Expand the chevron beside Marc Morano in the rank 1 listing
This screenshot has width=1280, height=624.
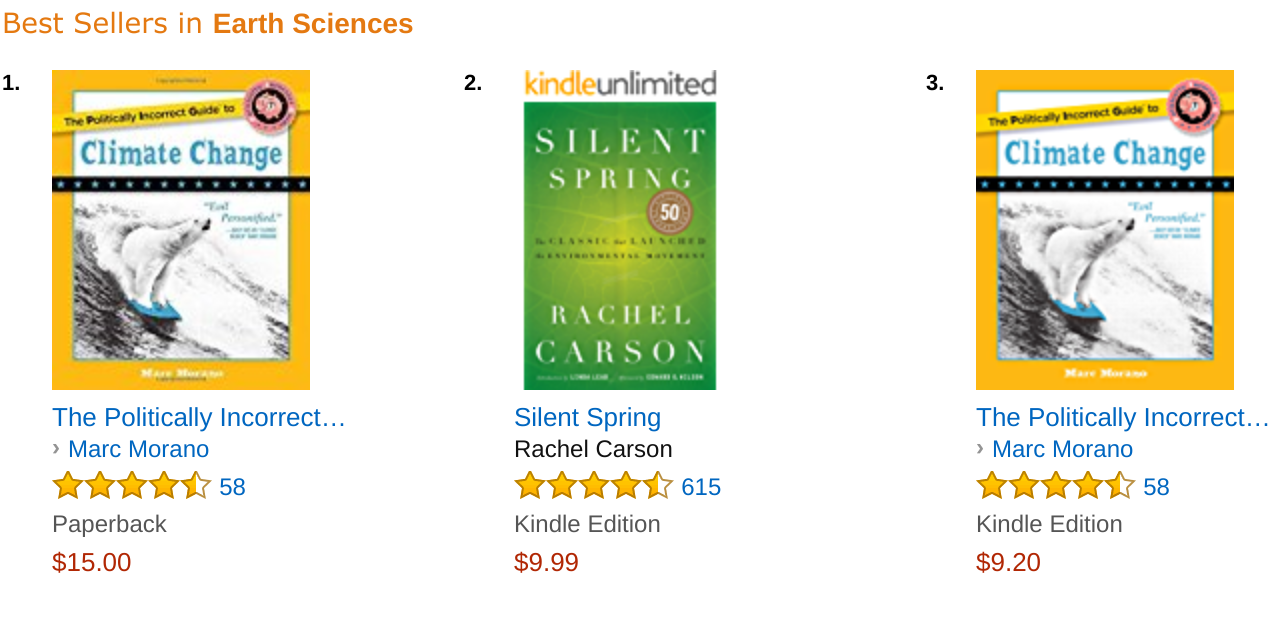click(x=56, y=449)
